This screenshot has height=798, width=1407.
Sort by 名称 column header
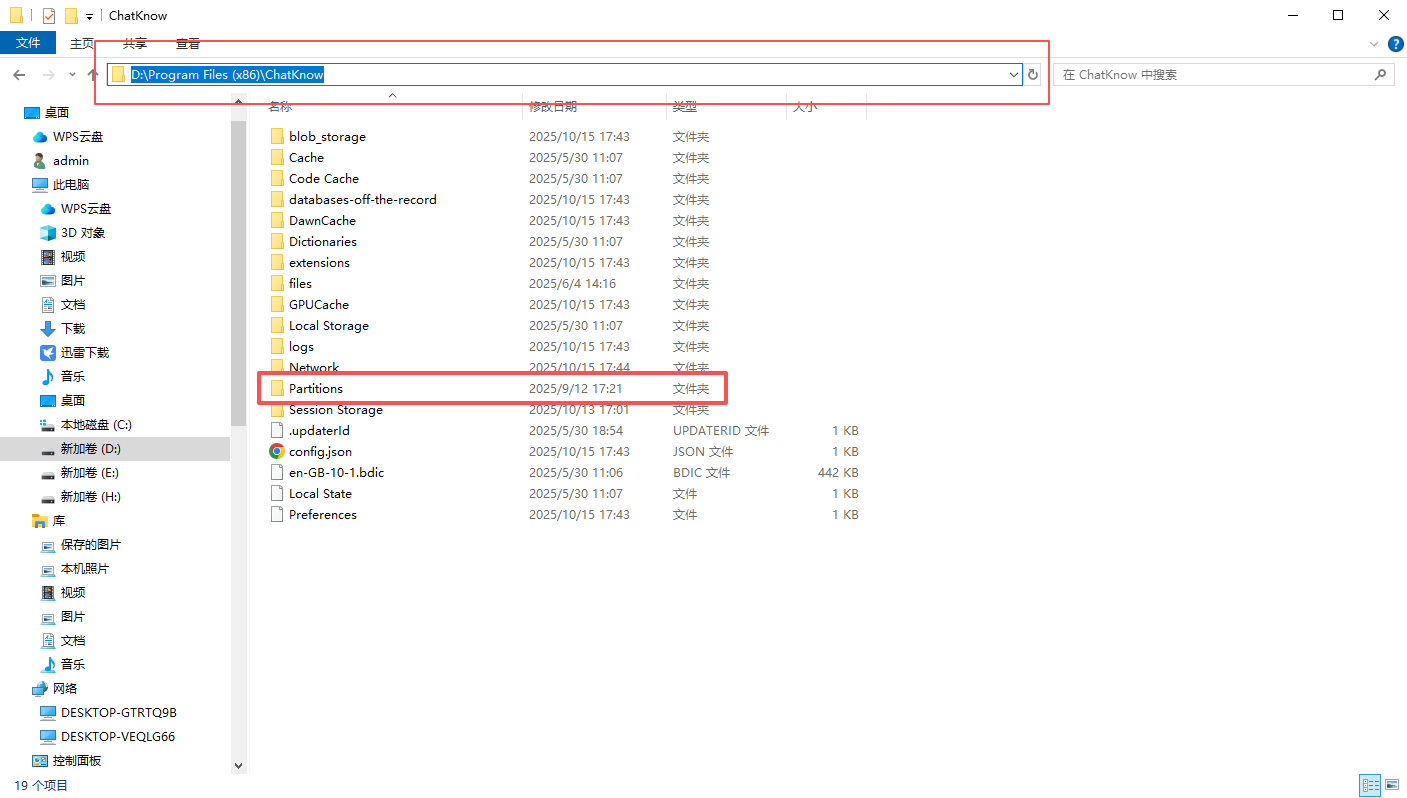pyautogui.click(x=281, y=106)
